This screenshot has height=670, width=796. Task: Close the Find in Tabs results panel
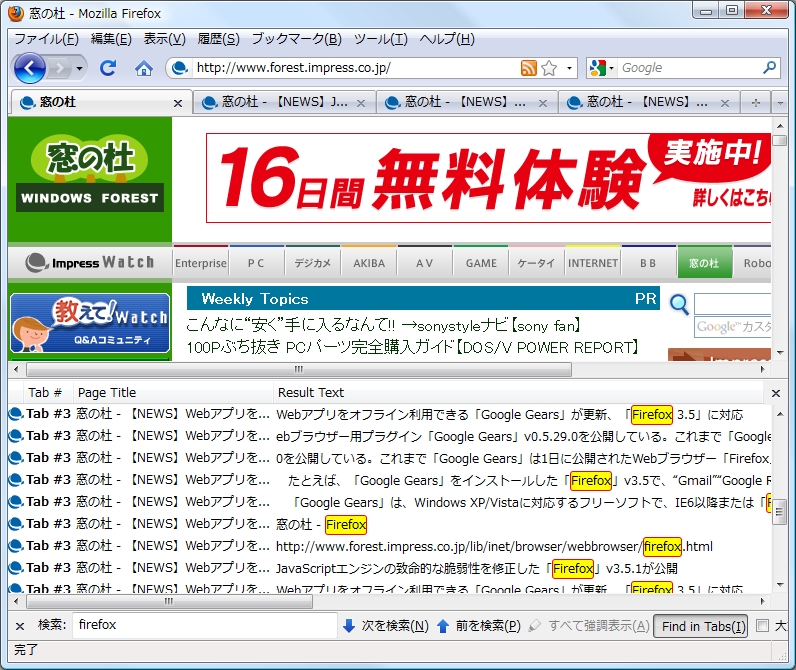click(x=776, y=393)
